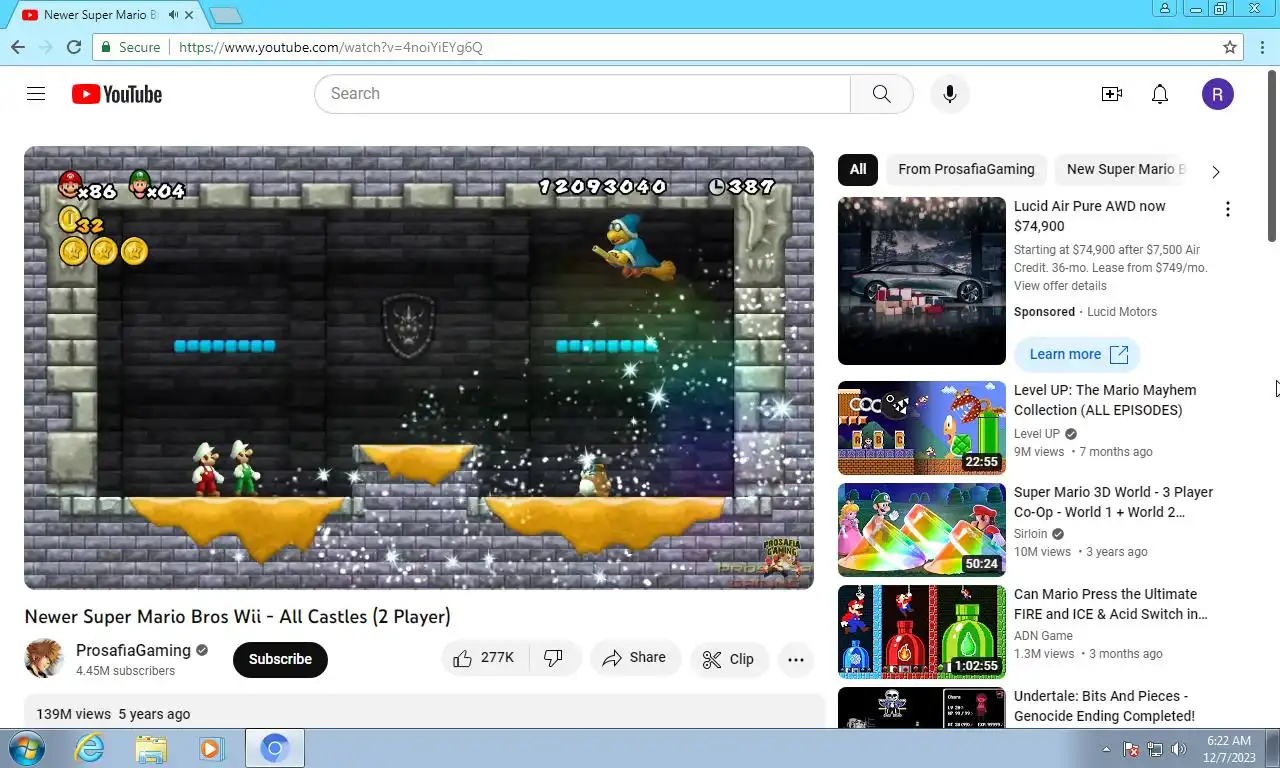The image size is (1280, 768).
Task: Click the search magnifier button
Action: 881,94
